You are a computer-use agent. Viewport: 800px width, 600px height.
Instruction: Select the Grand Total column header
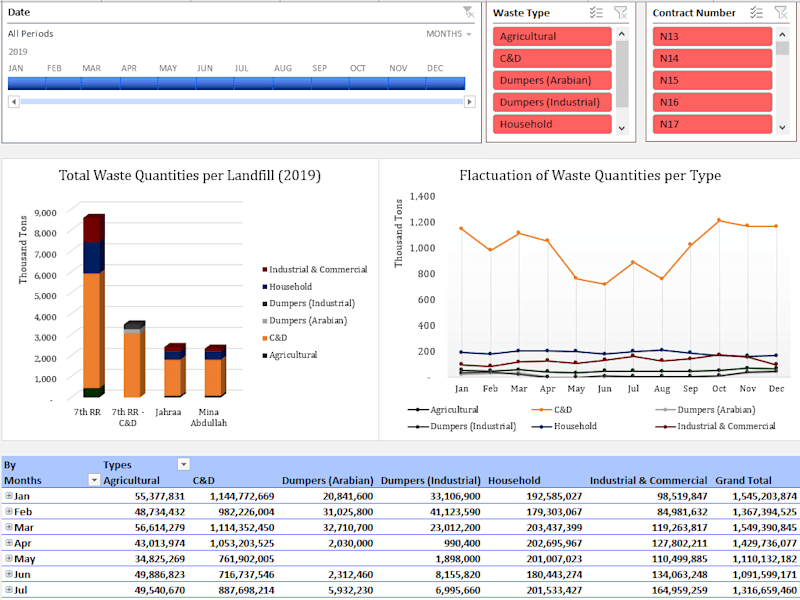tap(743, 480)
